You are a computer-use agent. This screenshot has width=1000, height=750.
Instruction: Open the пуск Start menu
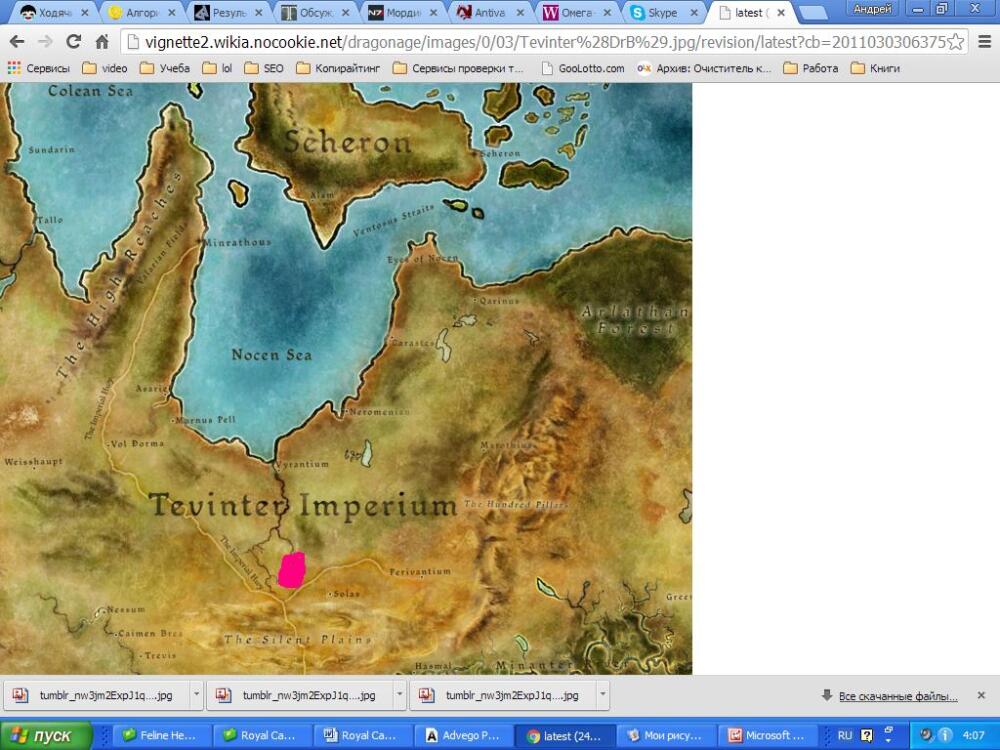coord(45,735)
